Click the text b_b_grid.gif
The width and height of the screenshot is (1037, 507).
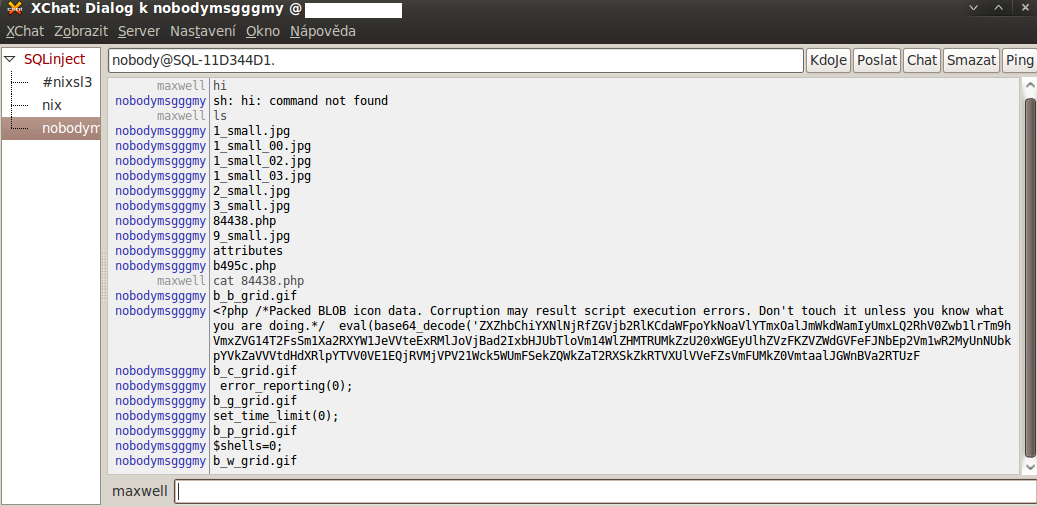click(255, 296)
